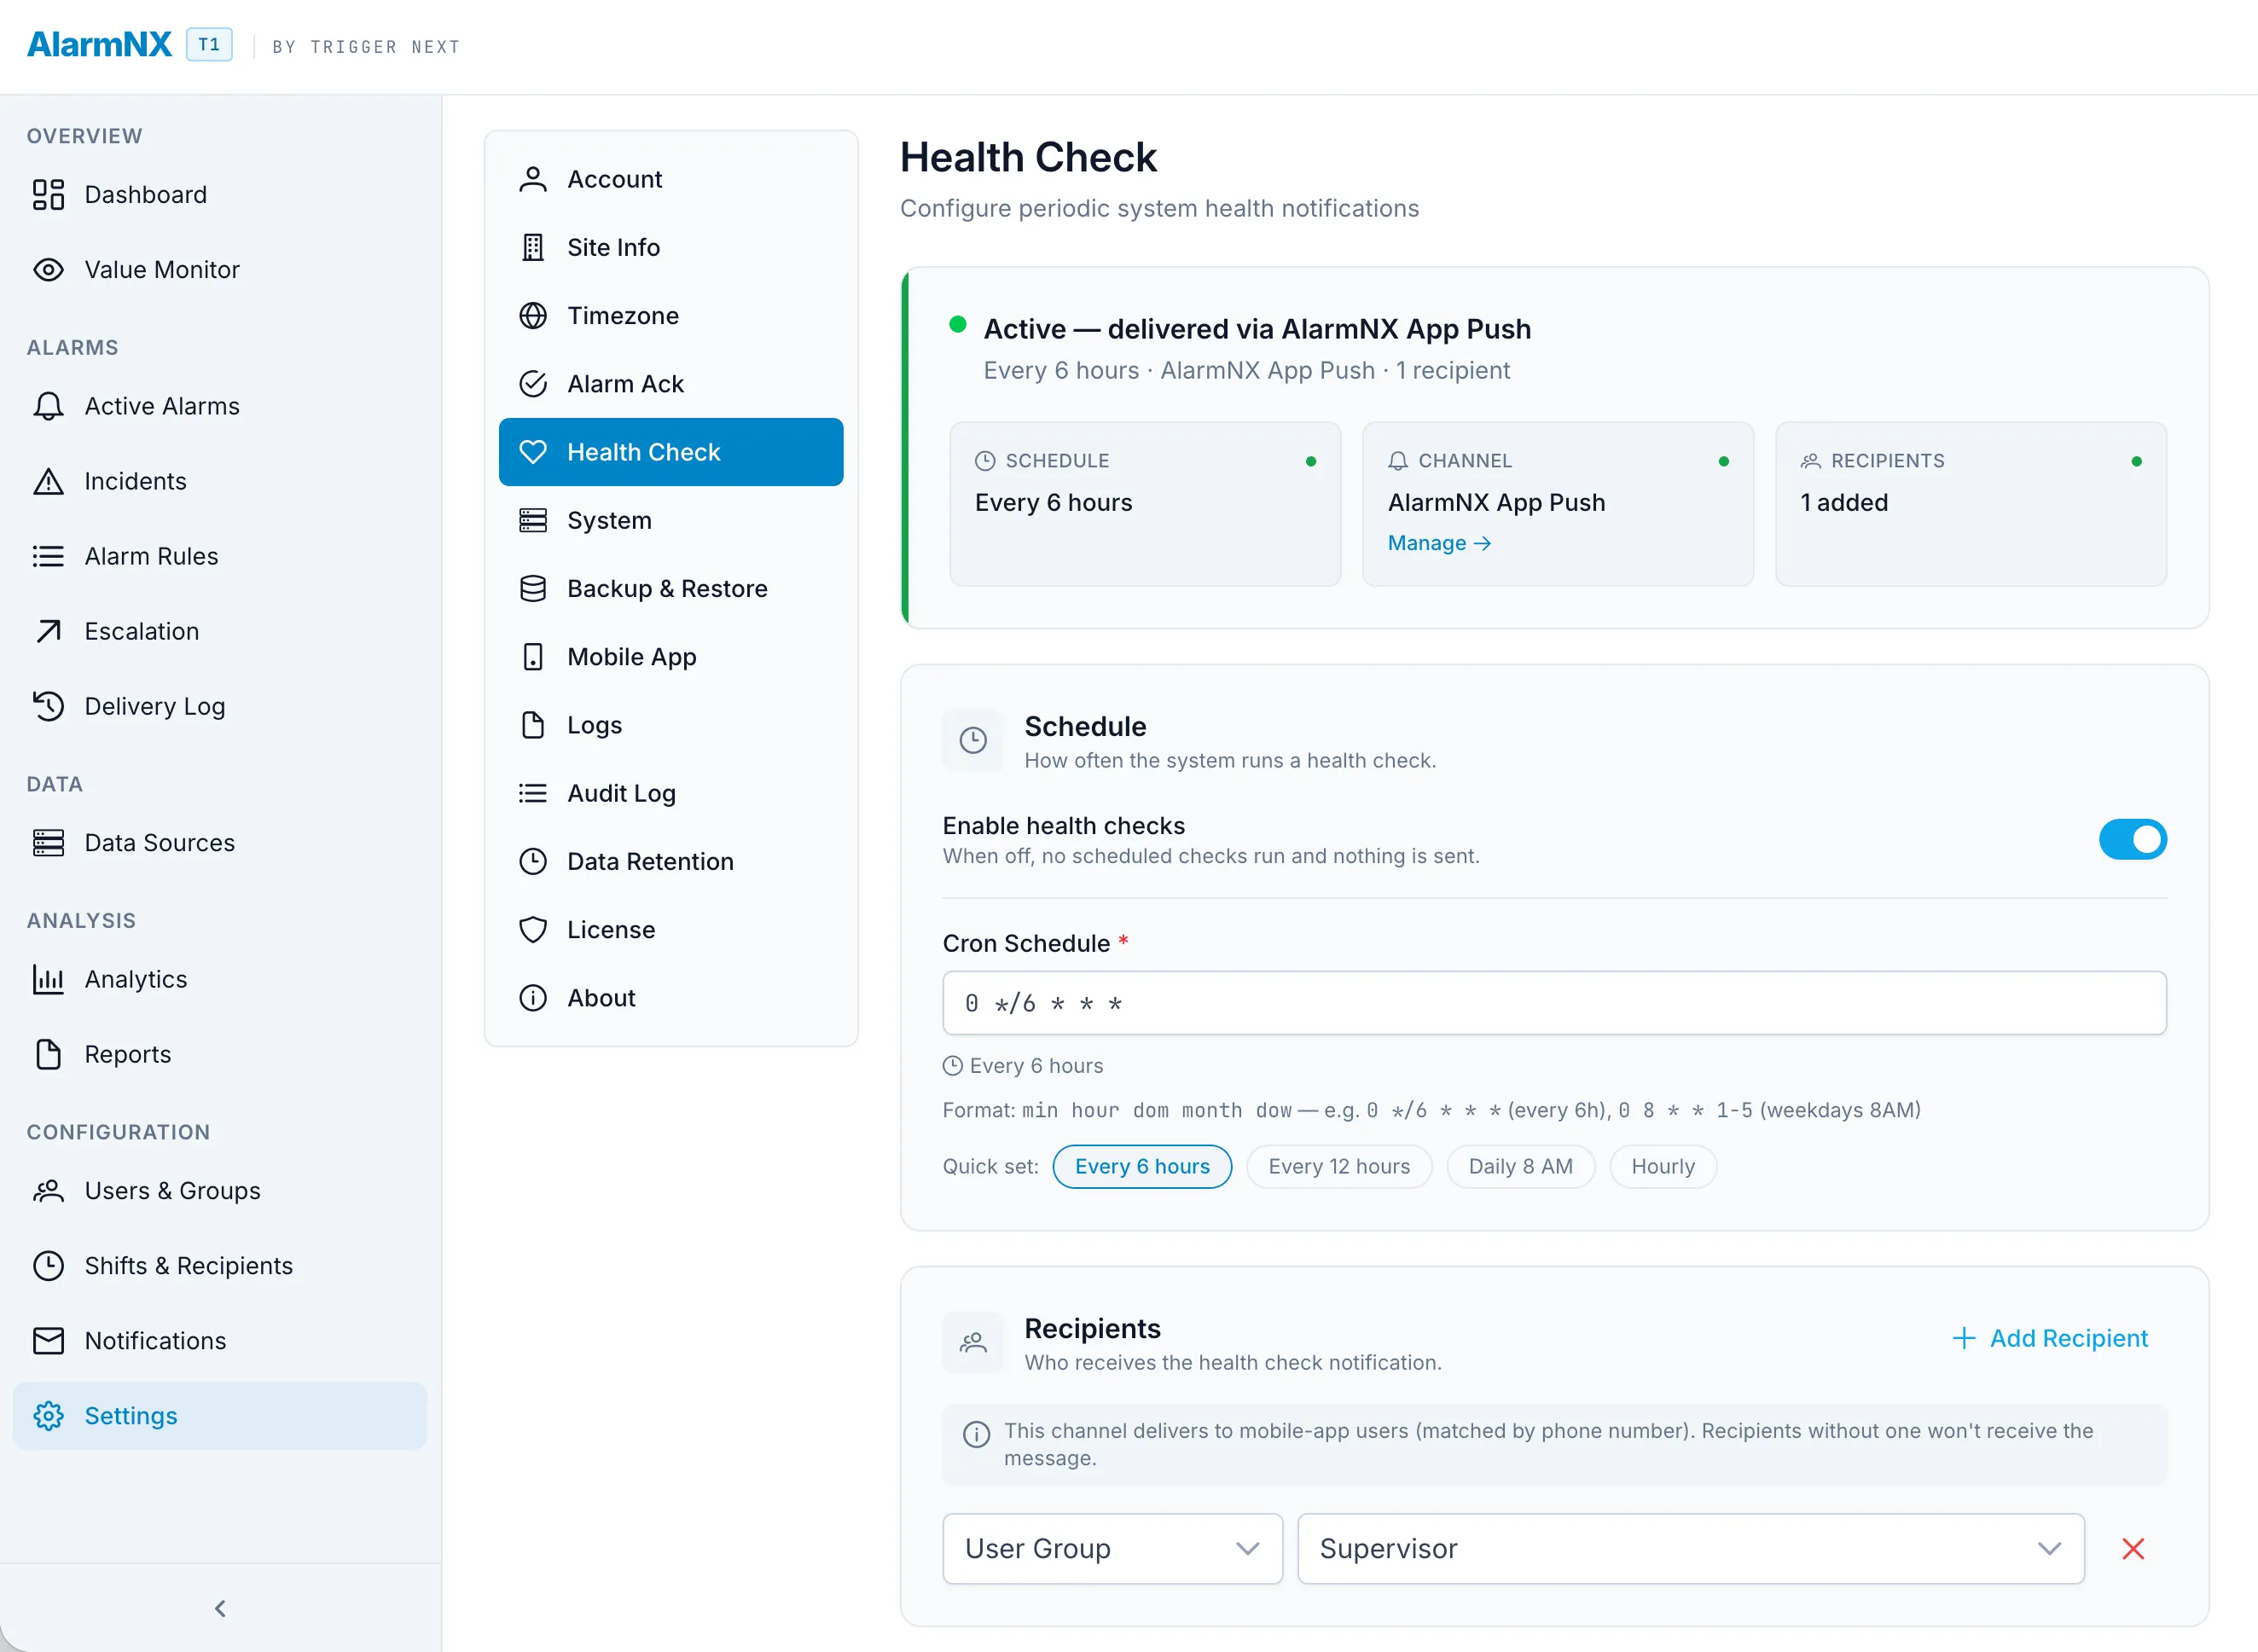Select the Every 6 hours quick set
The width and height of the screenshot is (2258, 1652).
point(1142,1167)
